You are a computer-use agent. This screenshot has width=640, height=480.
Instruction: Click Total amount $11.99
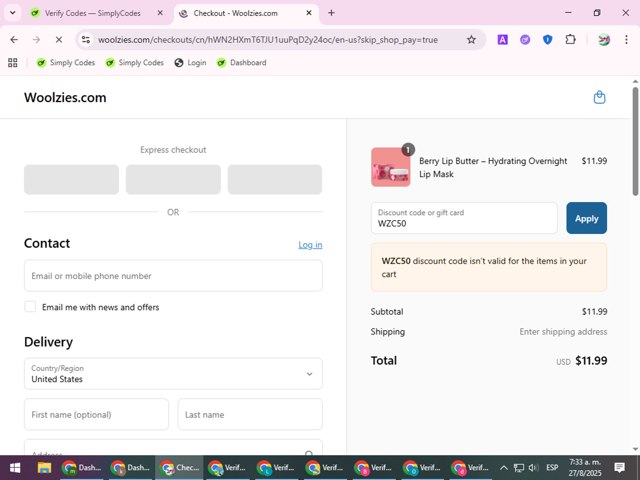click(591, 360)
